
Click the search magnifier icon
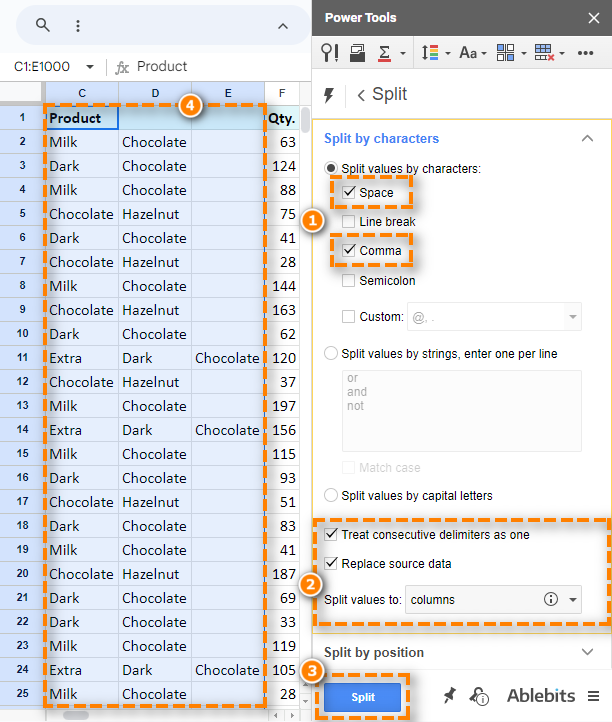click(x=42, y=25)
